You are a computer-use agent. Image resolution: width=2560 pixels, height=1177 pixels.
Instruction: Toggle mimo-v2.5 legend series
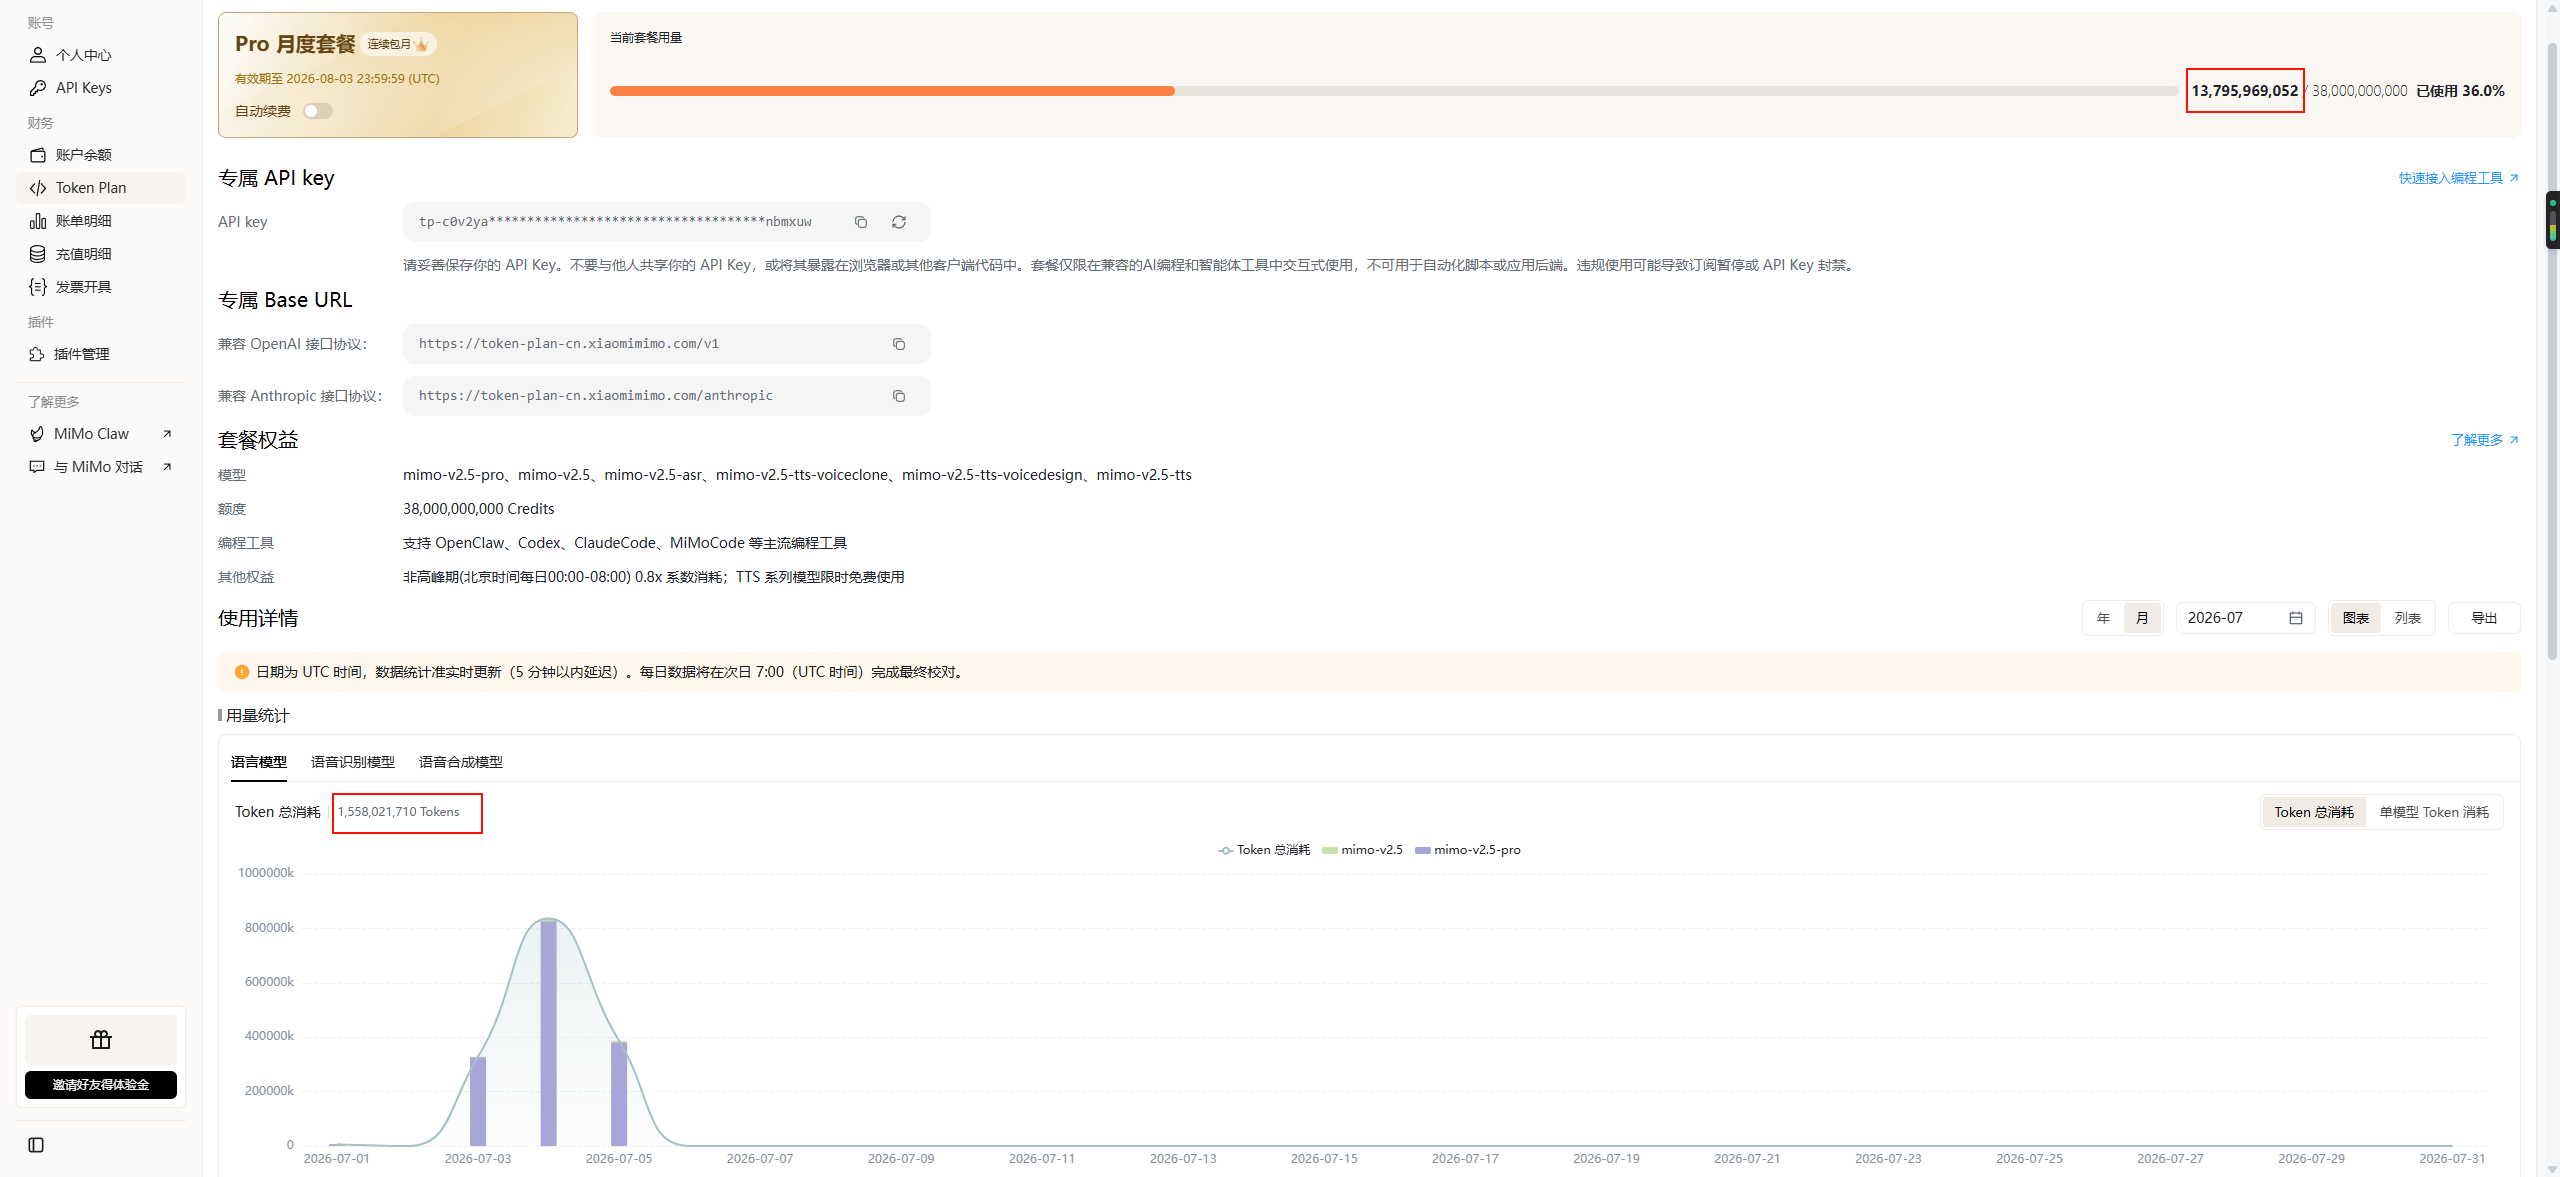point(1362,850)
